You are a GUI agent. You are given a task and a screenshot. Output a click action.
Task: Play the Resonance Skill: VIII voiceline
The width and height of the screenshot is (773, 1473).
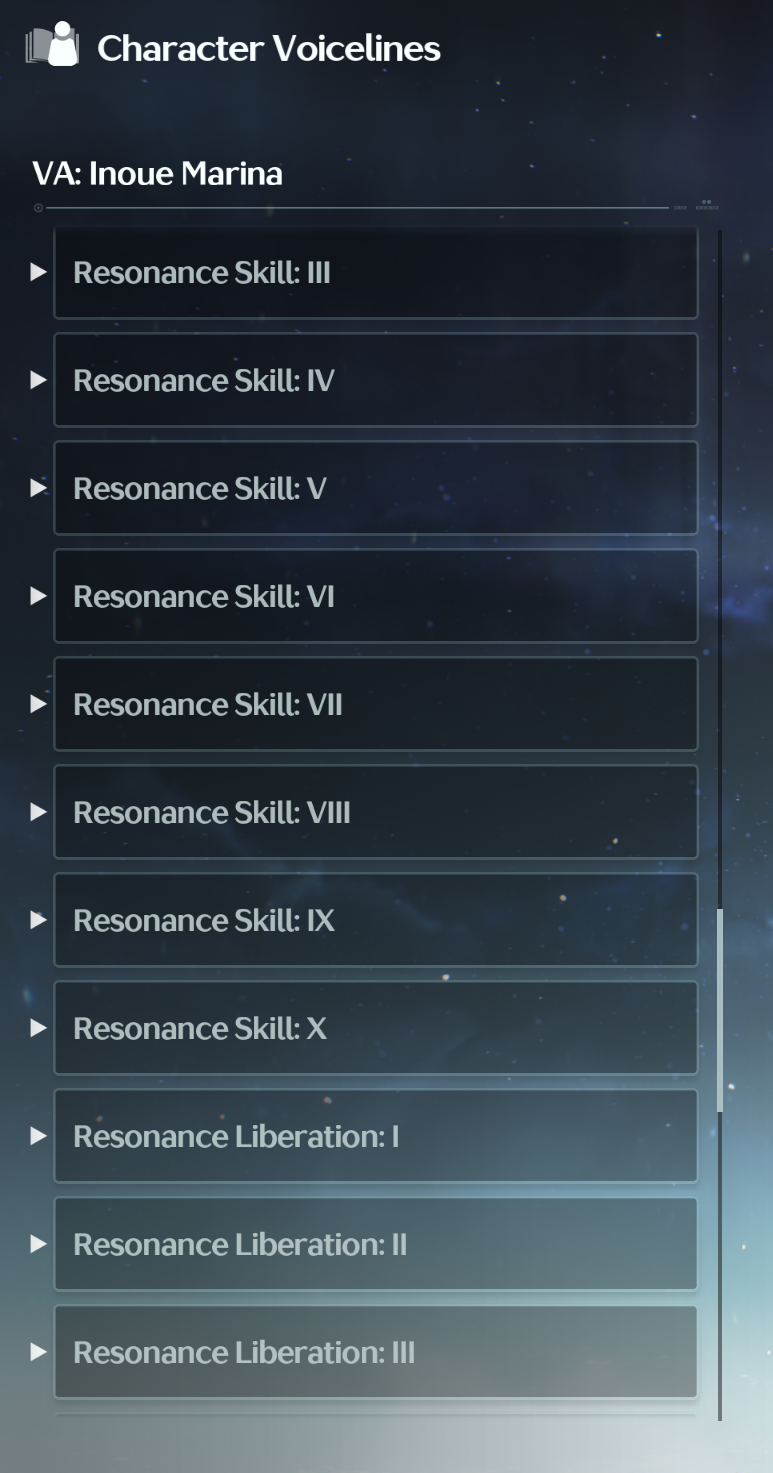point(39,812)
